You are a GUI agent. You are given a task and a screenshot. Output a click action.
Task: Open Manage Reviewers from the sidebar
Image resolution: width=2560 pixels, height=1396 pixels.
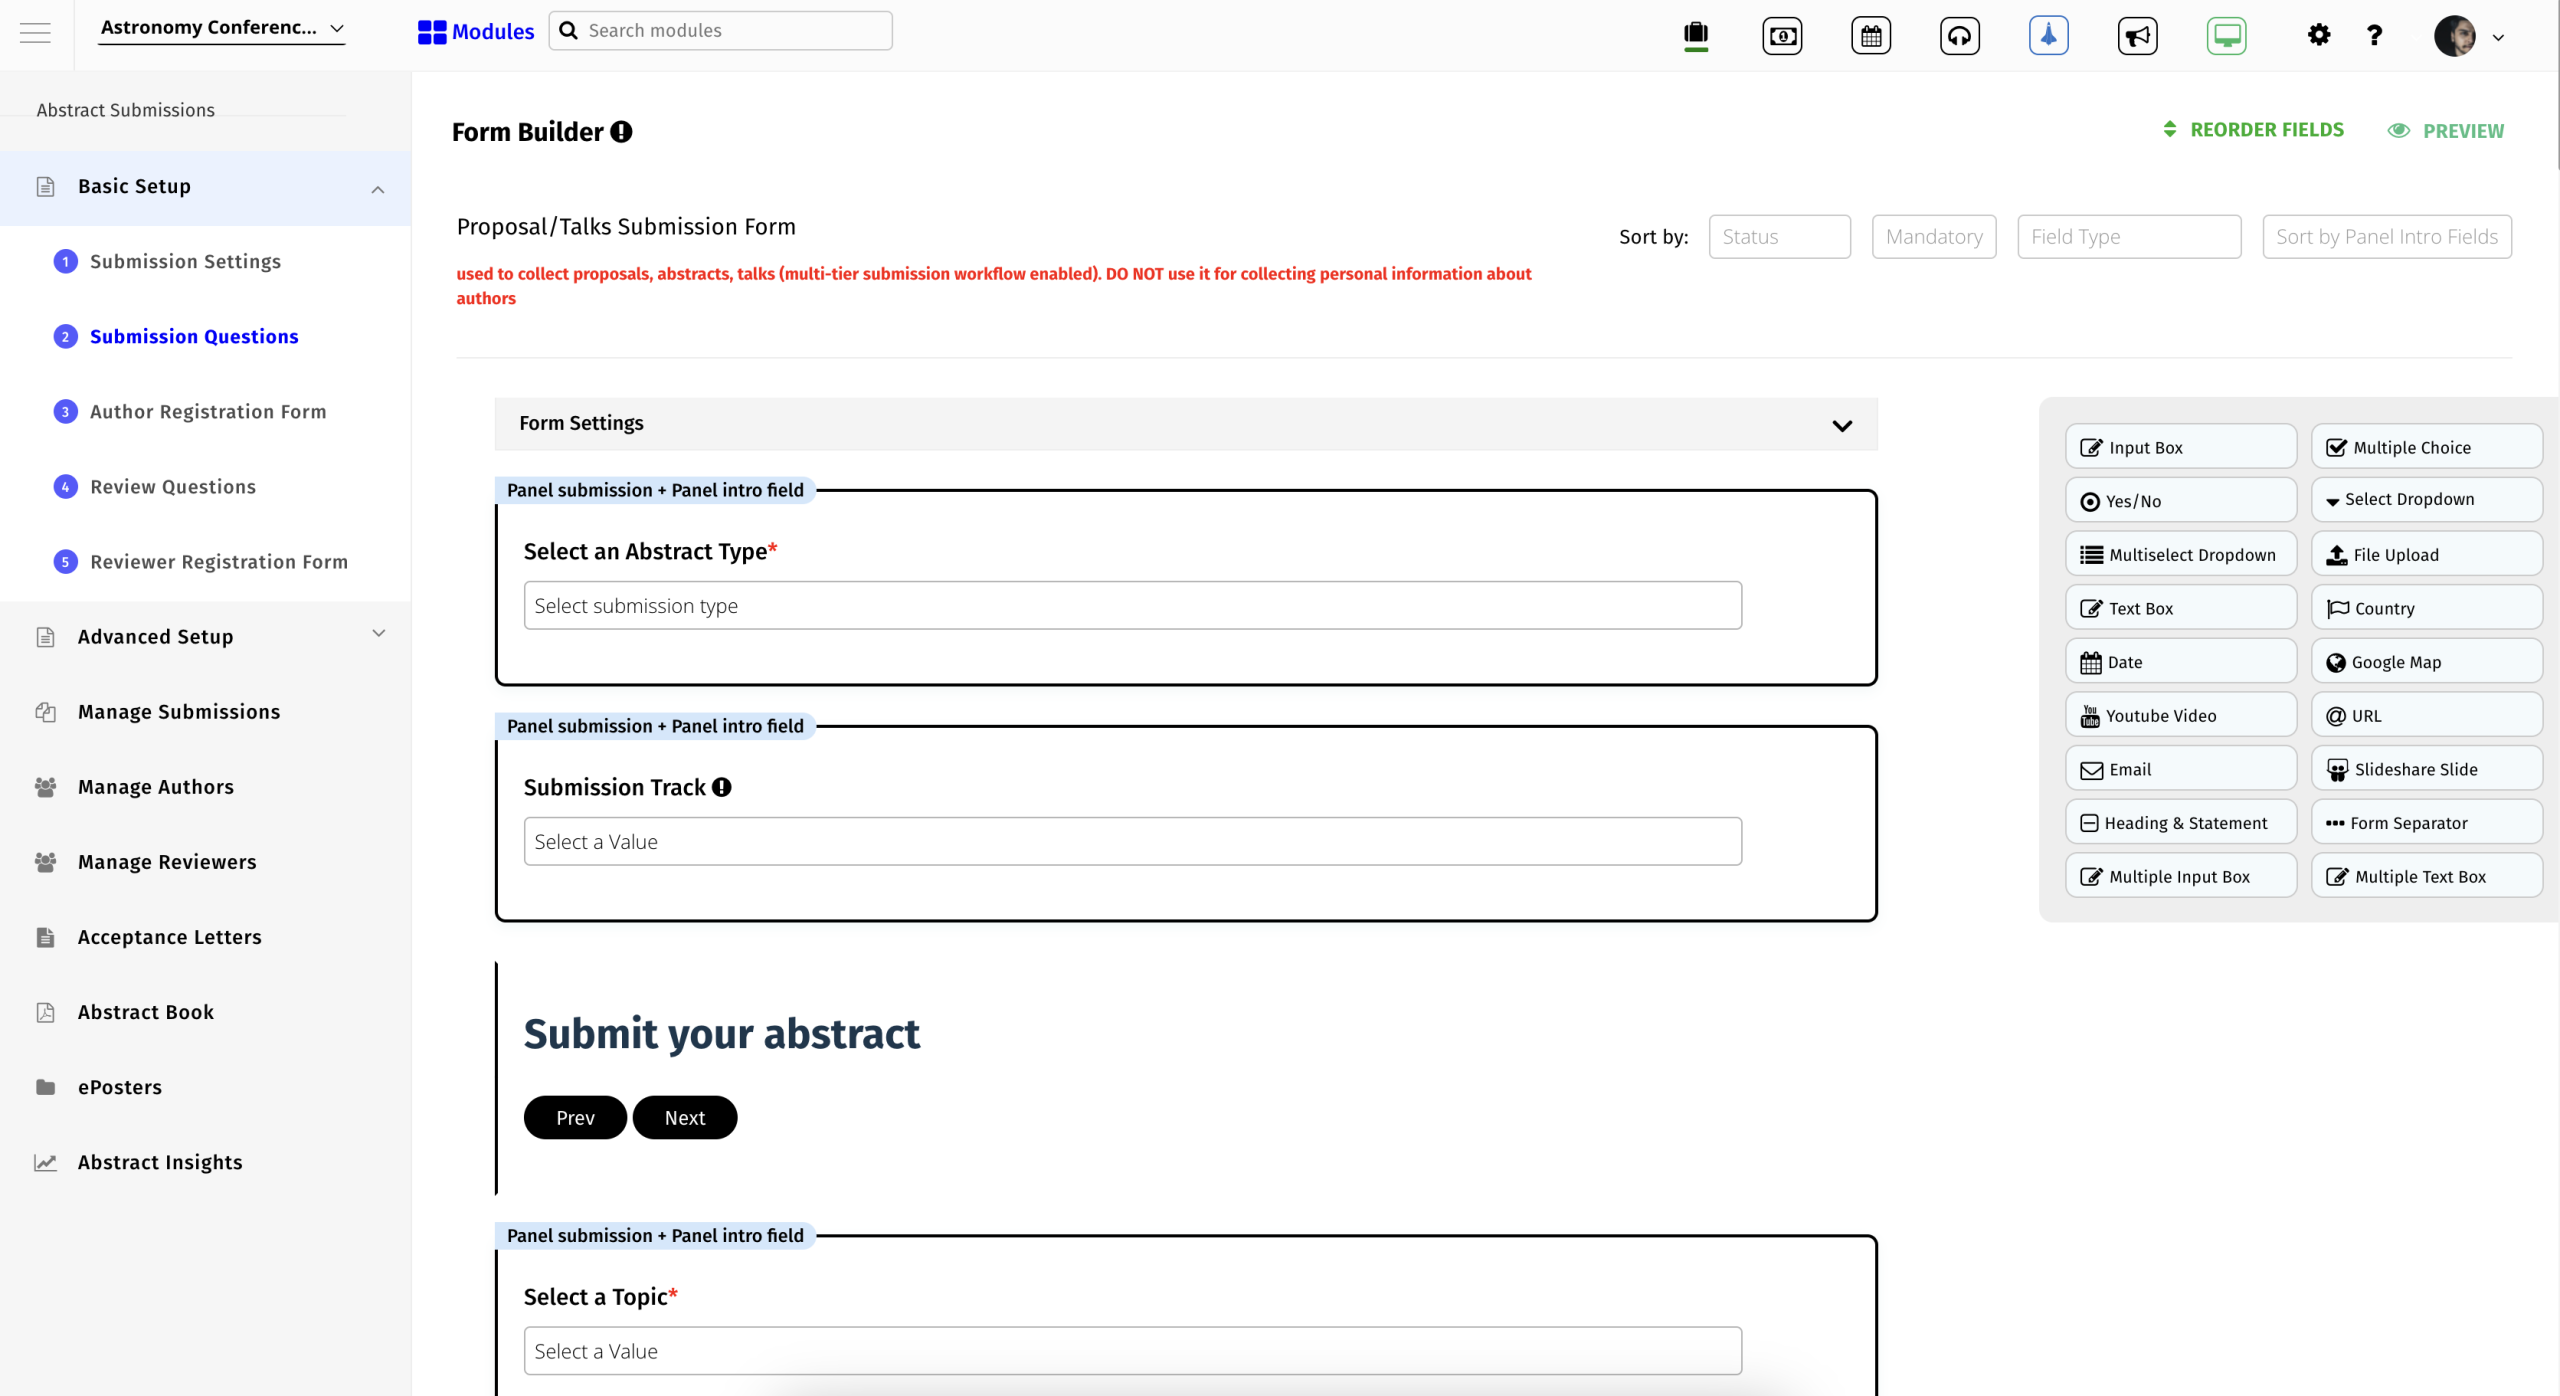[166, 861]
